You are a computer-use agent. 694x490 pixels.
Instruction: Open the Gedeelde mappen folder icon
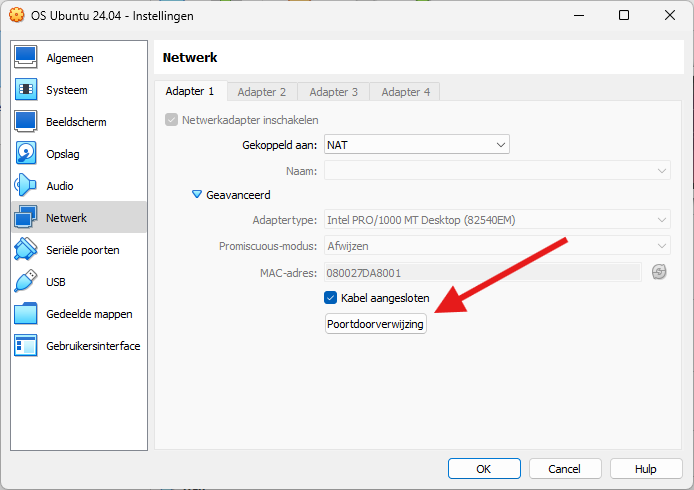[26, 314]
